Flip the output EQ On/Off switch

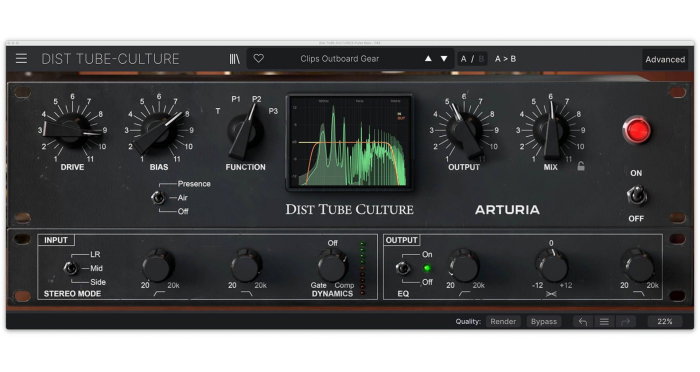tap(403, 268)
